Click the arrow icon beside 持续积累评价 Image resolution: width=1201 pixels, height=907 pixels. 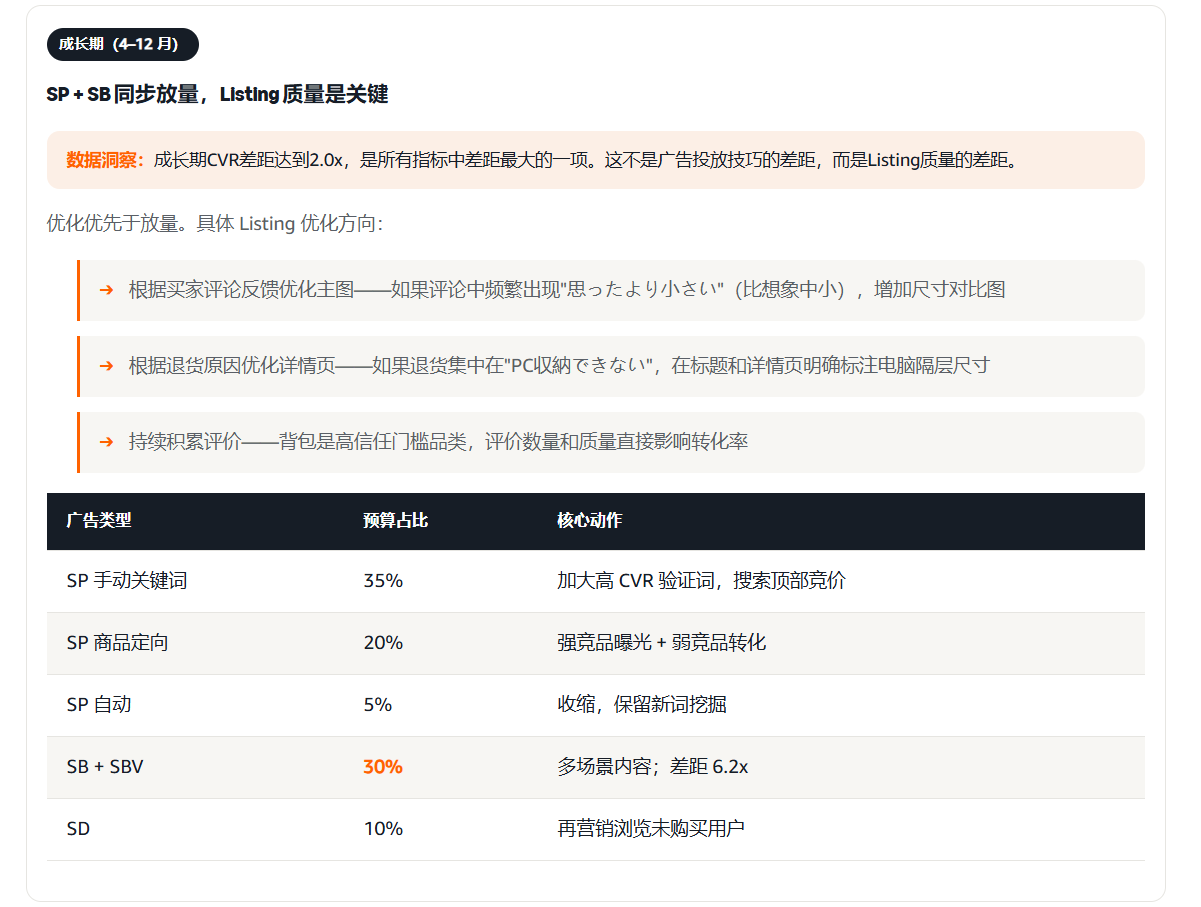point(106,442)
